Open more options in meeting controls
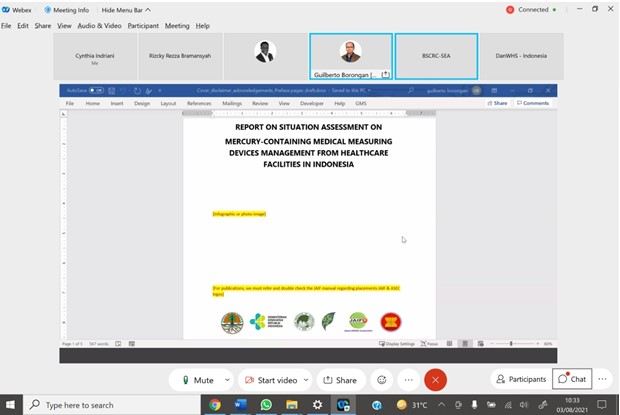This screenshot has width=620, height=415. 408,380
